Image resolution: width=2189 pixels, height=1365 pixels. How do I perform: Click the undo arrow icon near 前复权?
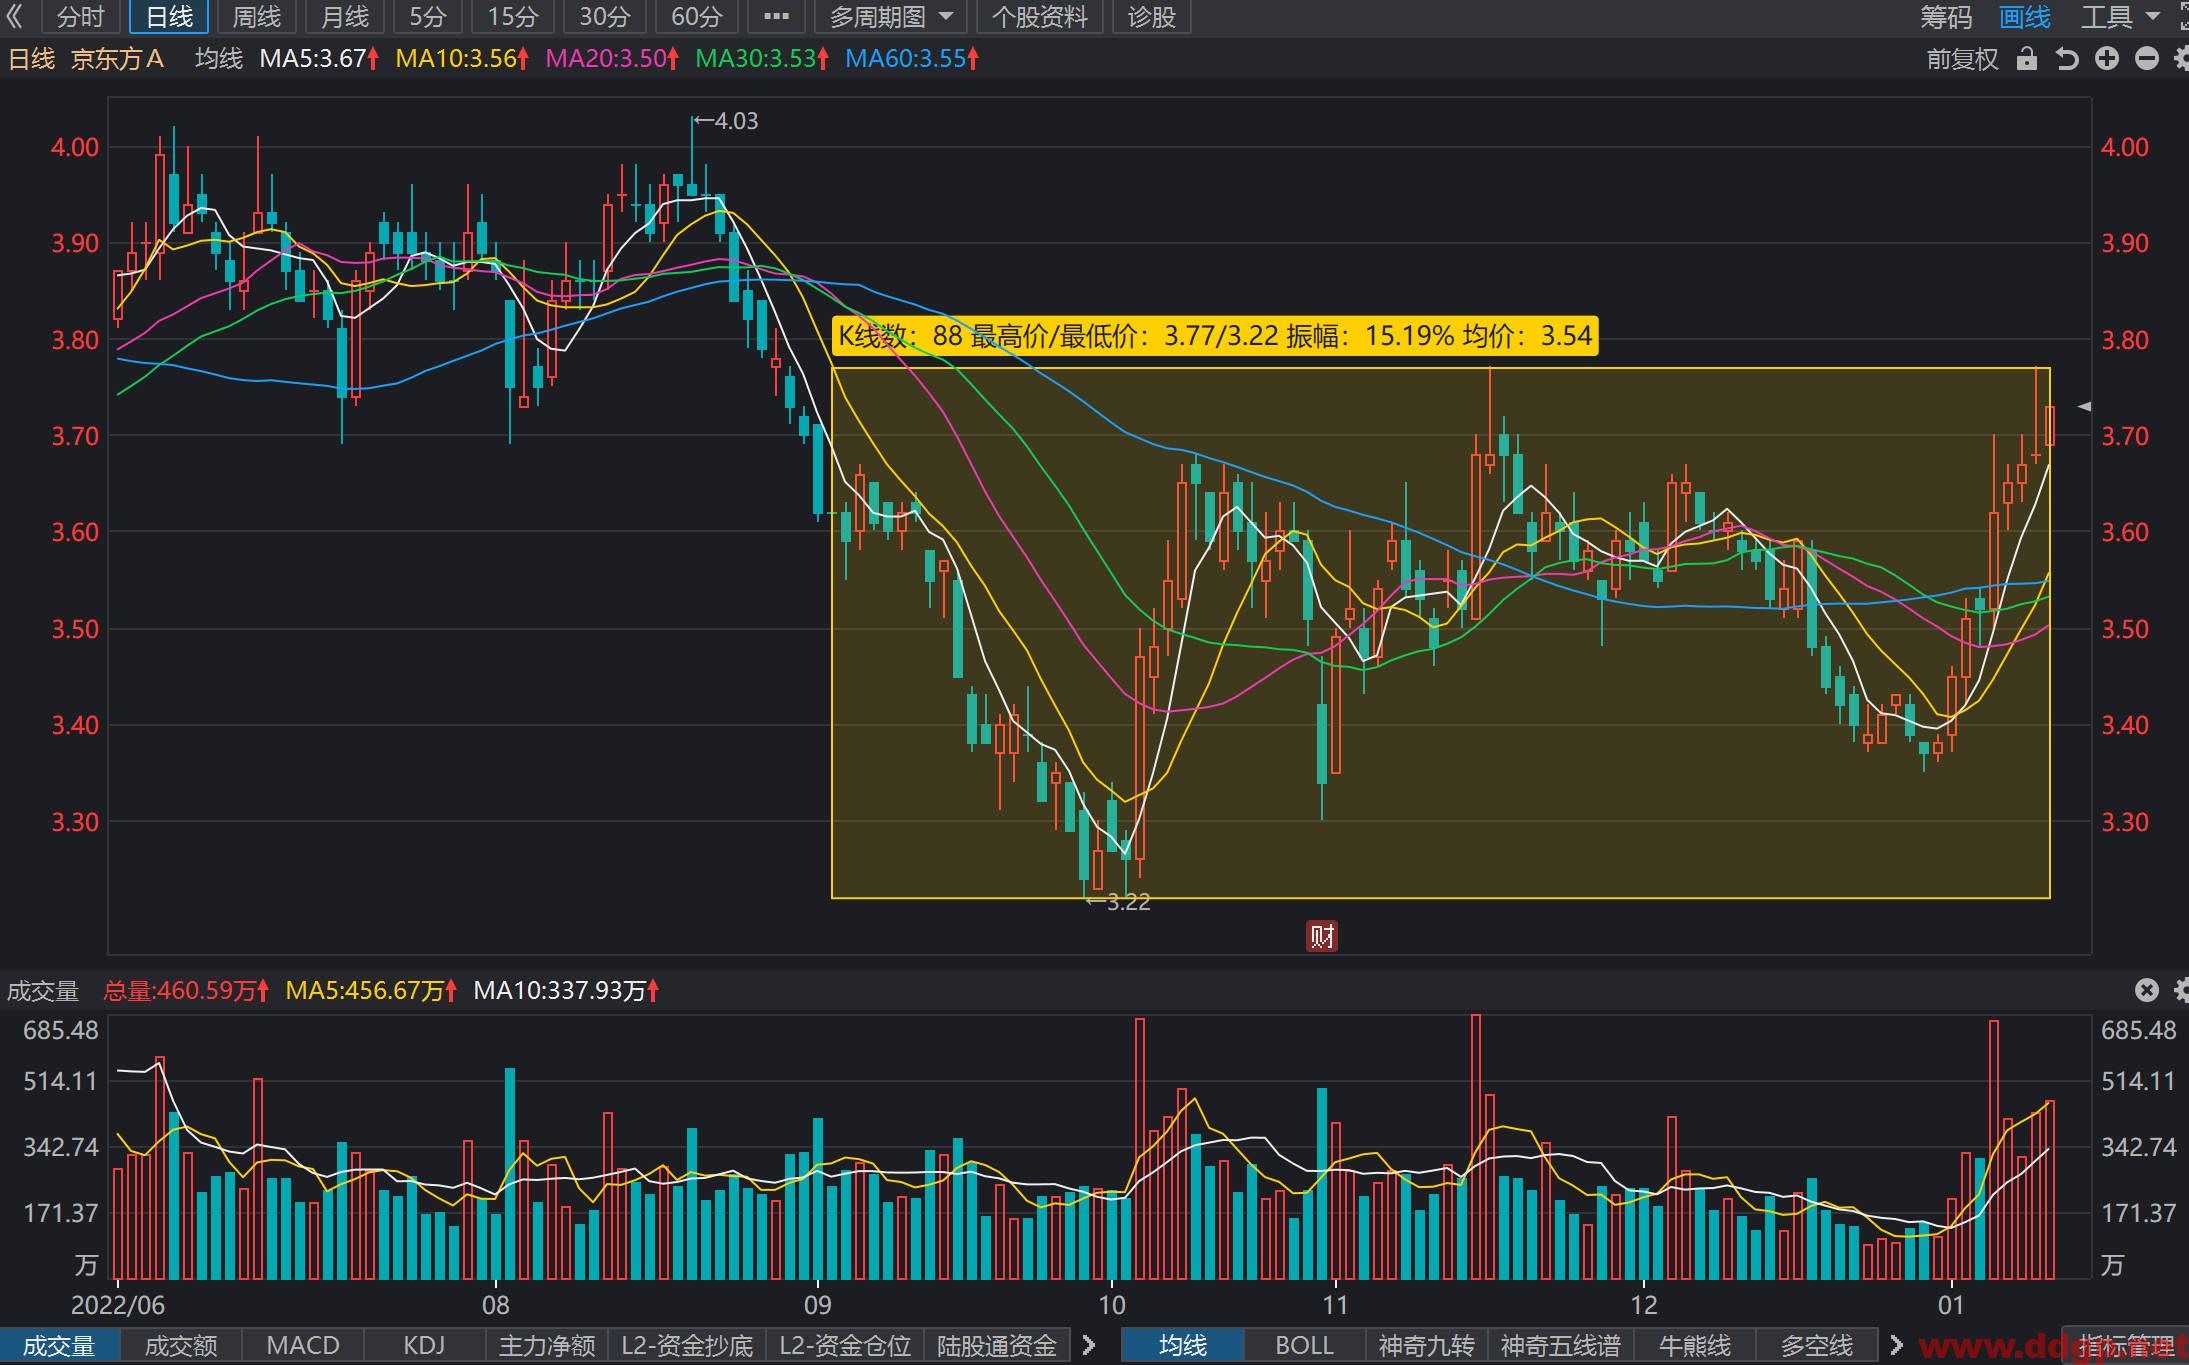(x=2067, y=59)
